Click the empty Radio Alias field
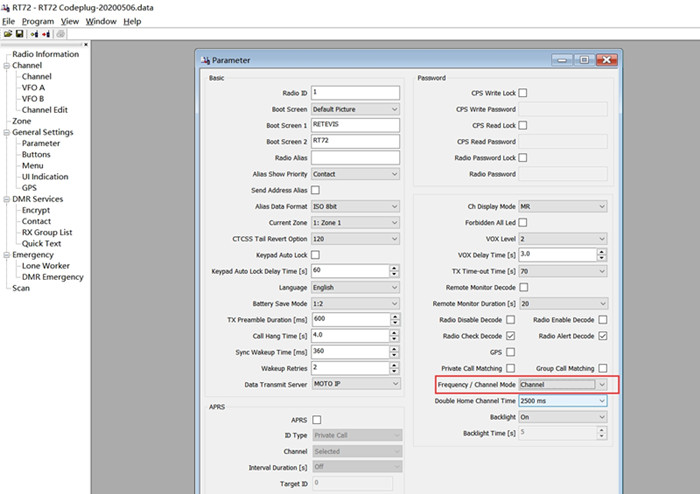Screen dimensions: 700x494 (355, 158)
